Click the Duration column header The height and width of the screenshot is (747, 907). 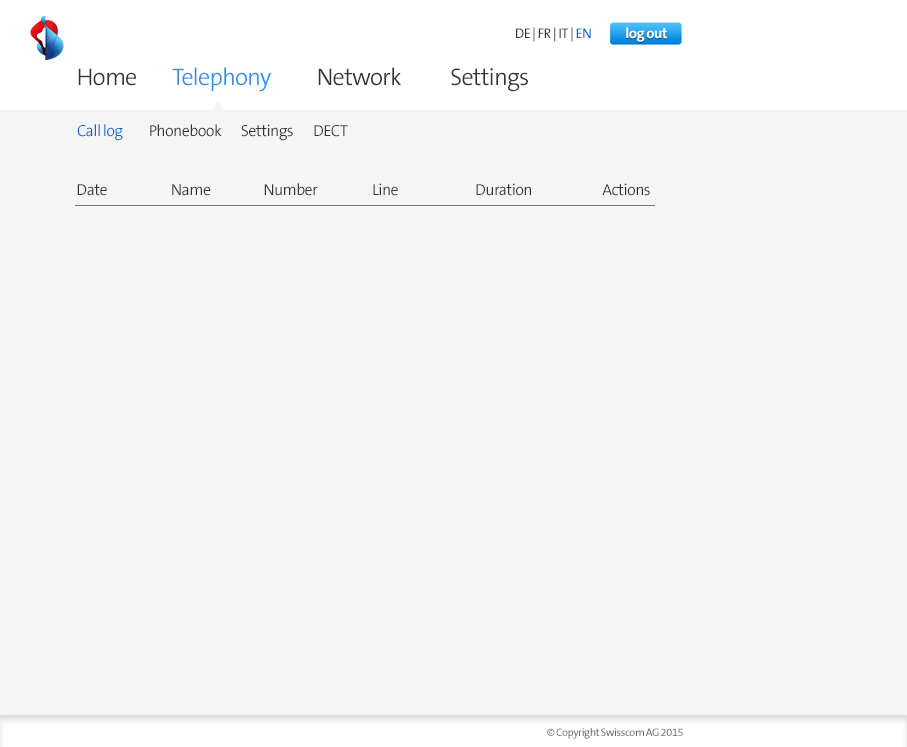(503, 190)
